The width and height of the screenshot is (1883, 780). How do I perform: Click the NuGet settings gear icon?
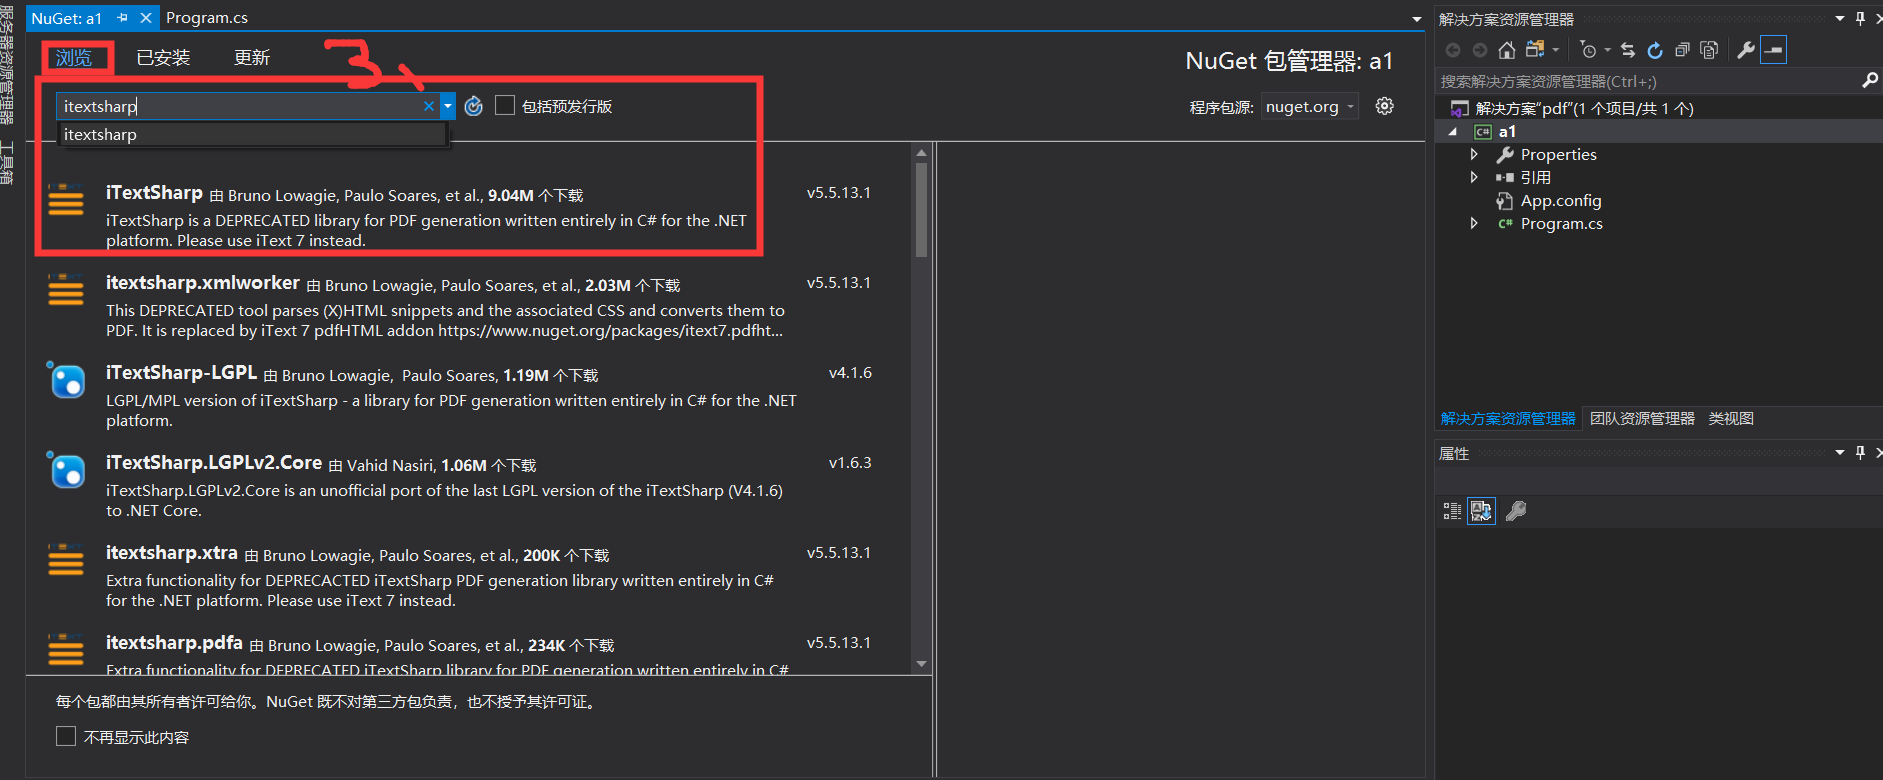[1384, 106]
